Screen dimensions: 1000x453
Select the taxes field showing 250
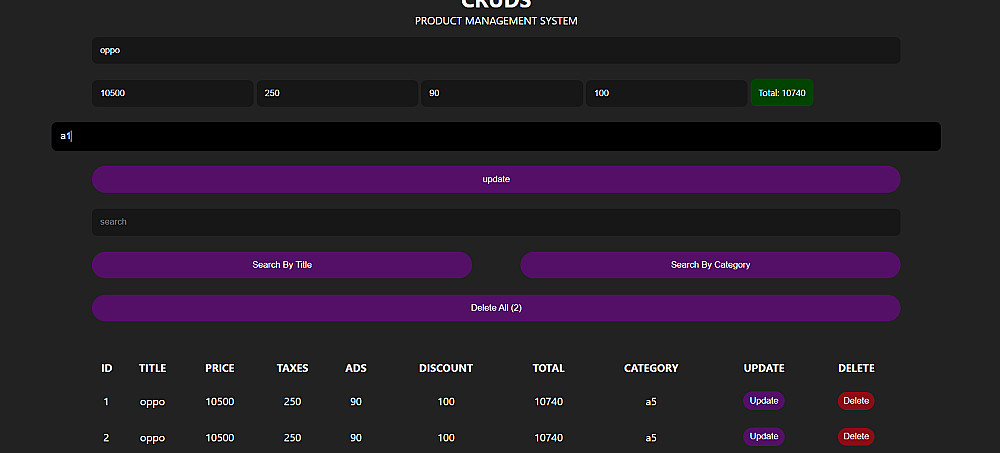[x=337, y=93]
